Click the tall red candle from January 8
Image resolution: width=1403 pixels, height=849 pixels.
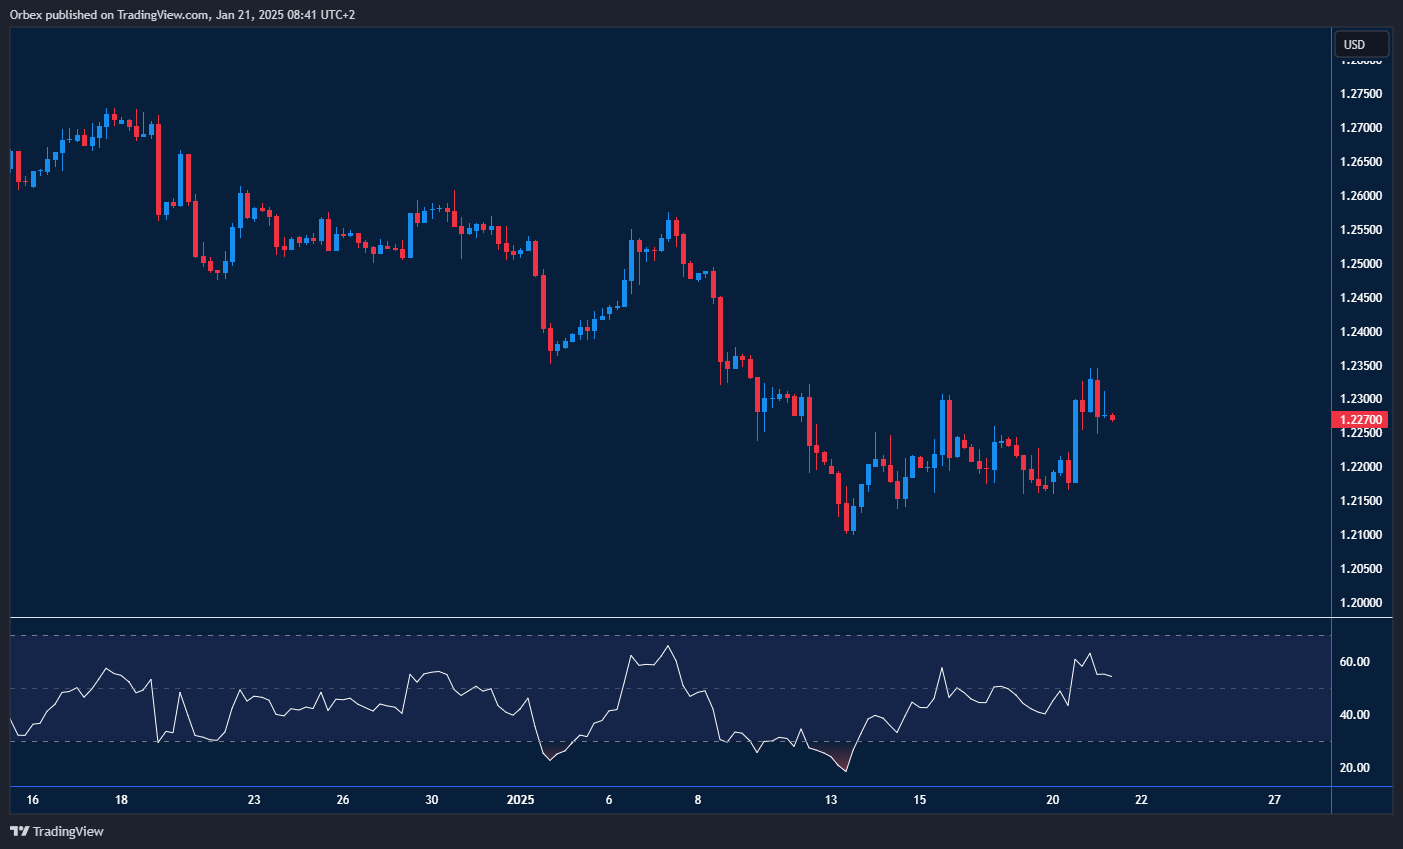(718, 330)
